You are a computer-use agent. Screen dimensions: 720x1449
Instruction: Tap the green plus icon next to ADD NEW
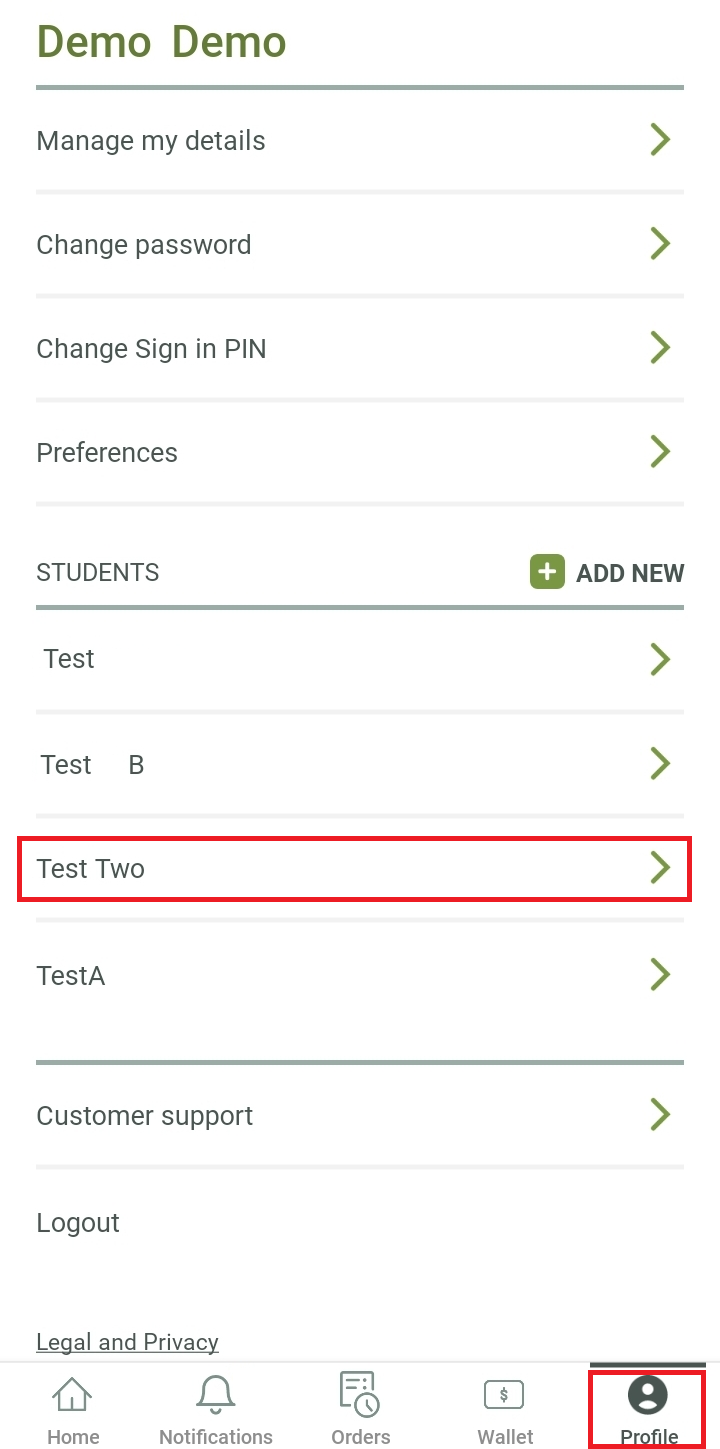[x=546, y=572]
